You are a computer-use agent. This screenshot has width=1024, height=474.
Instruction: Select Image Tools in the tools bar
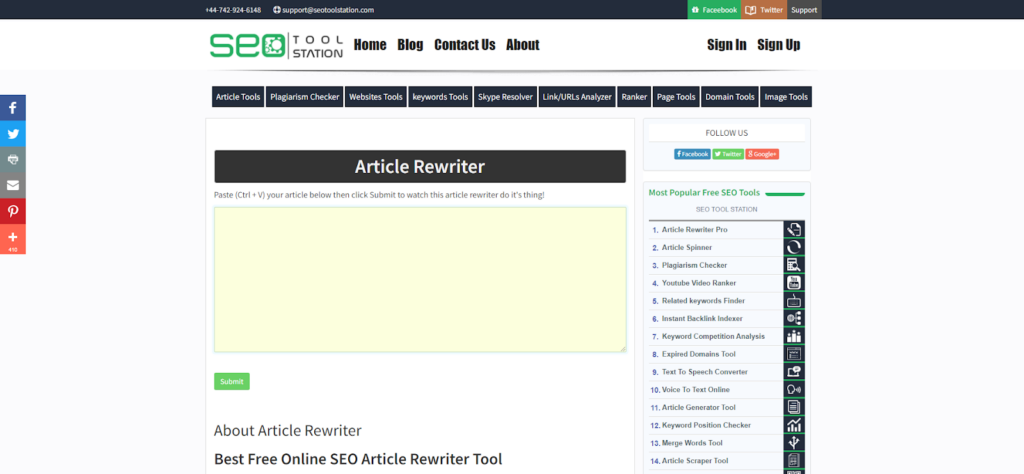coord(785,97)
